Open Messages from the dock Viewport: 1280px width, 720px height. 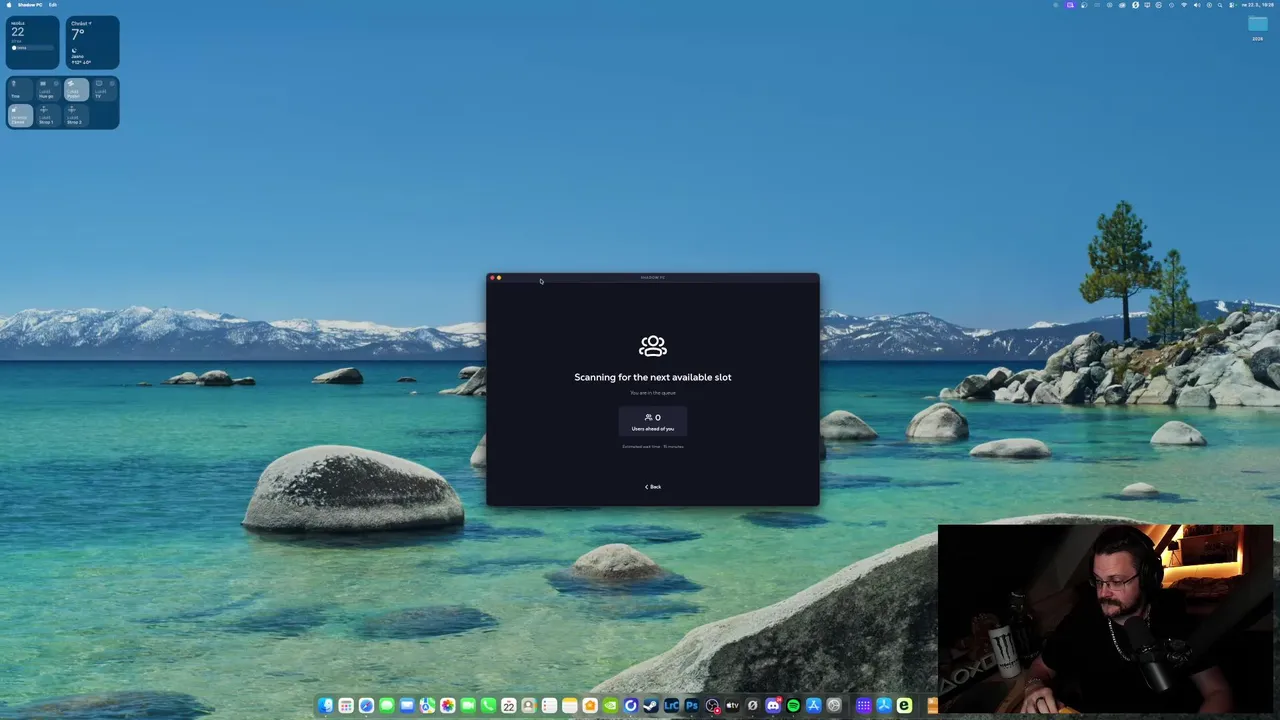387,705
